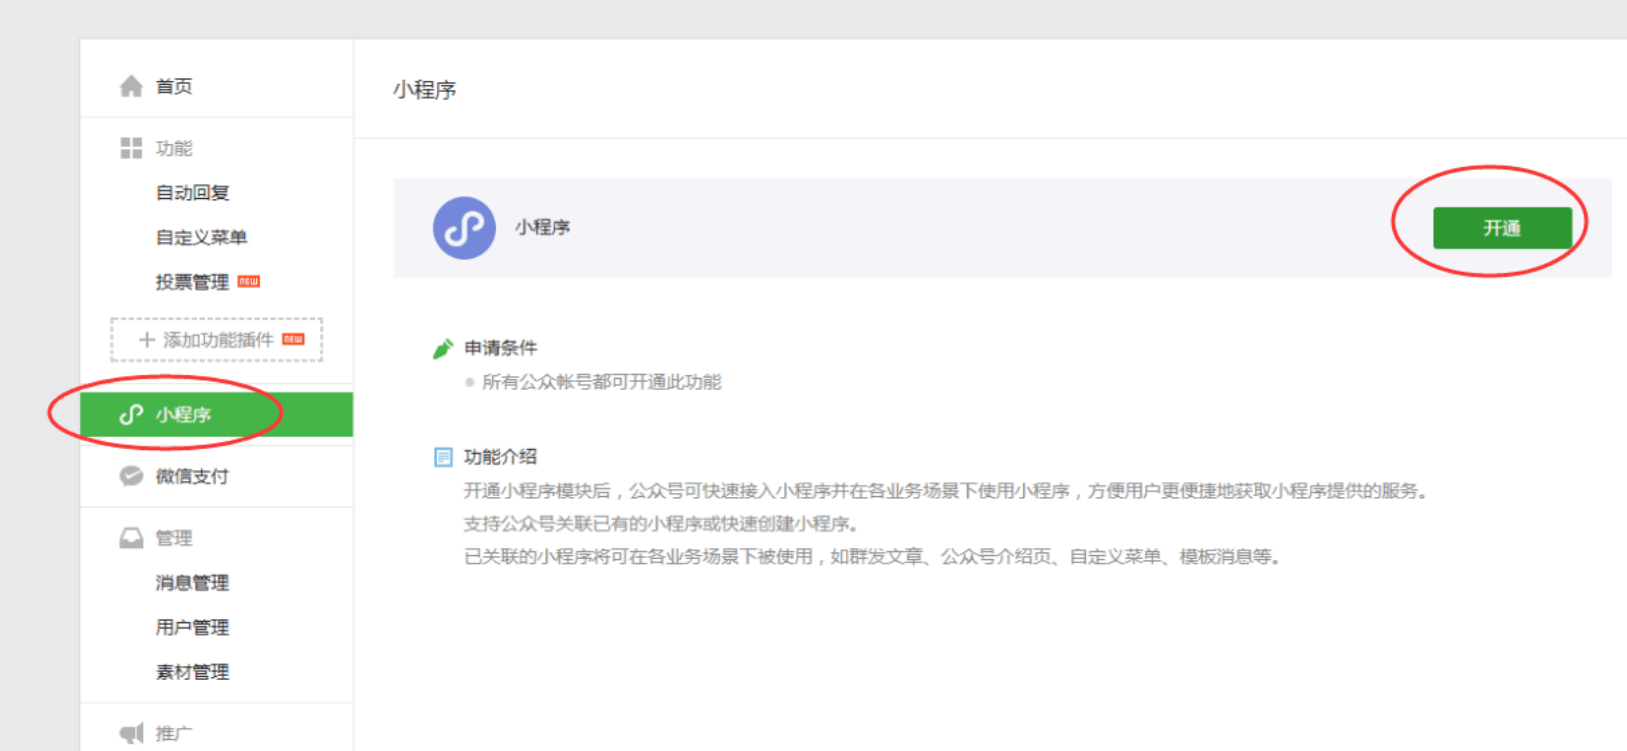Click the large purple 小程序 logo
This screenshot has width=1627, height=751.
[x=464, y=228]
